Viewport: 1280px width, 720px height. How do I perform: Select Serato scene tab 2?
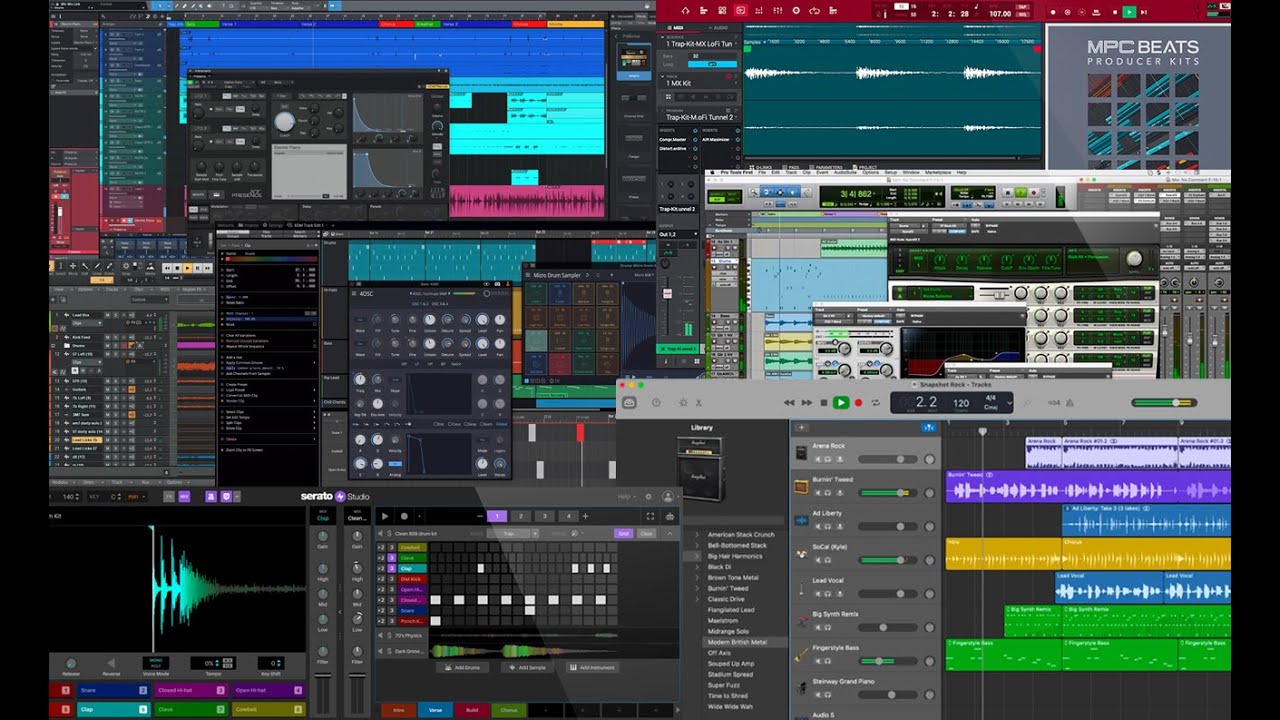coord(521,516)
